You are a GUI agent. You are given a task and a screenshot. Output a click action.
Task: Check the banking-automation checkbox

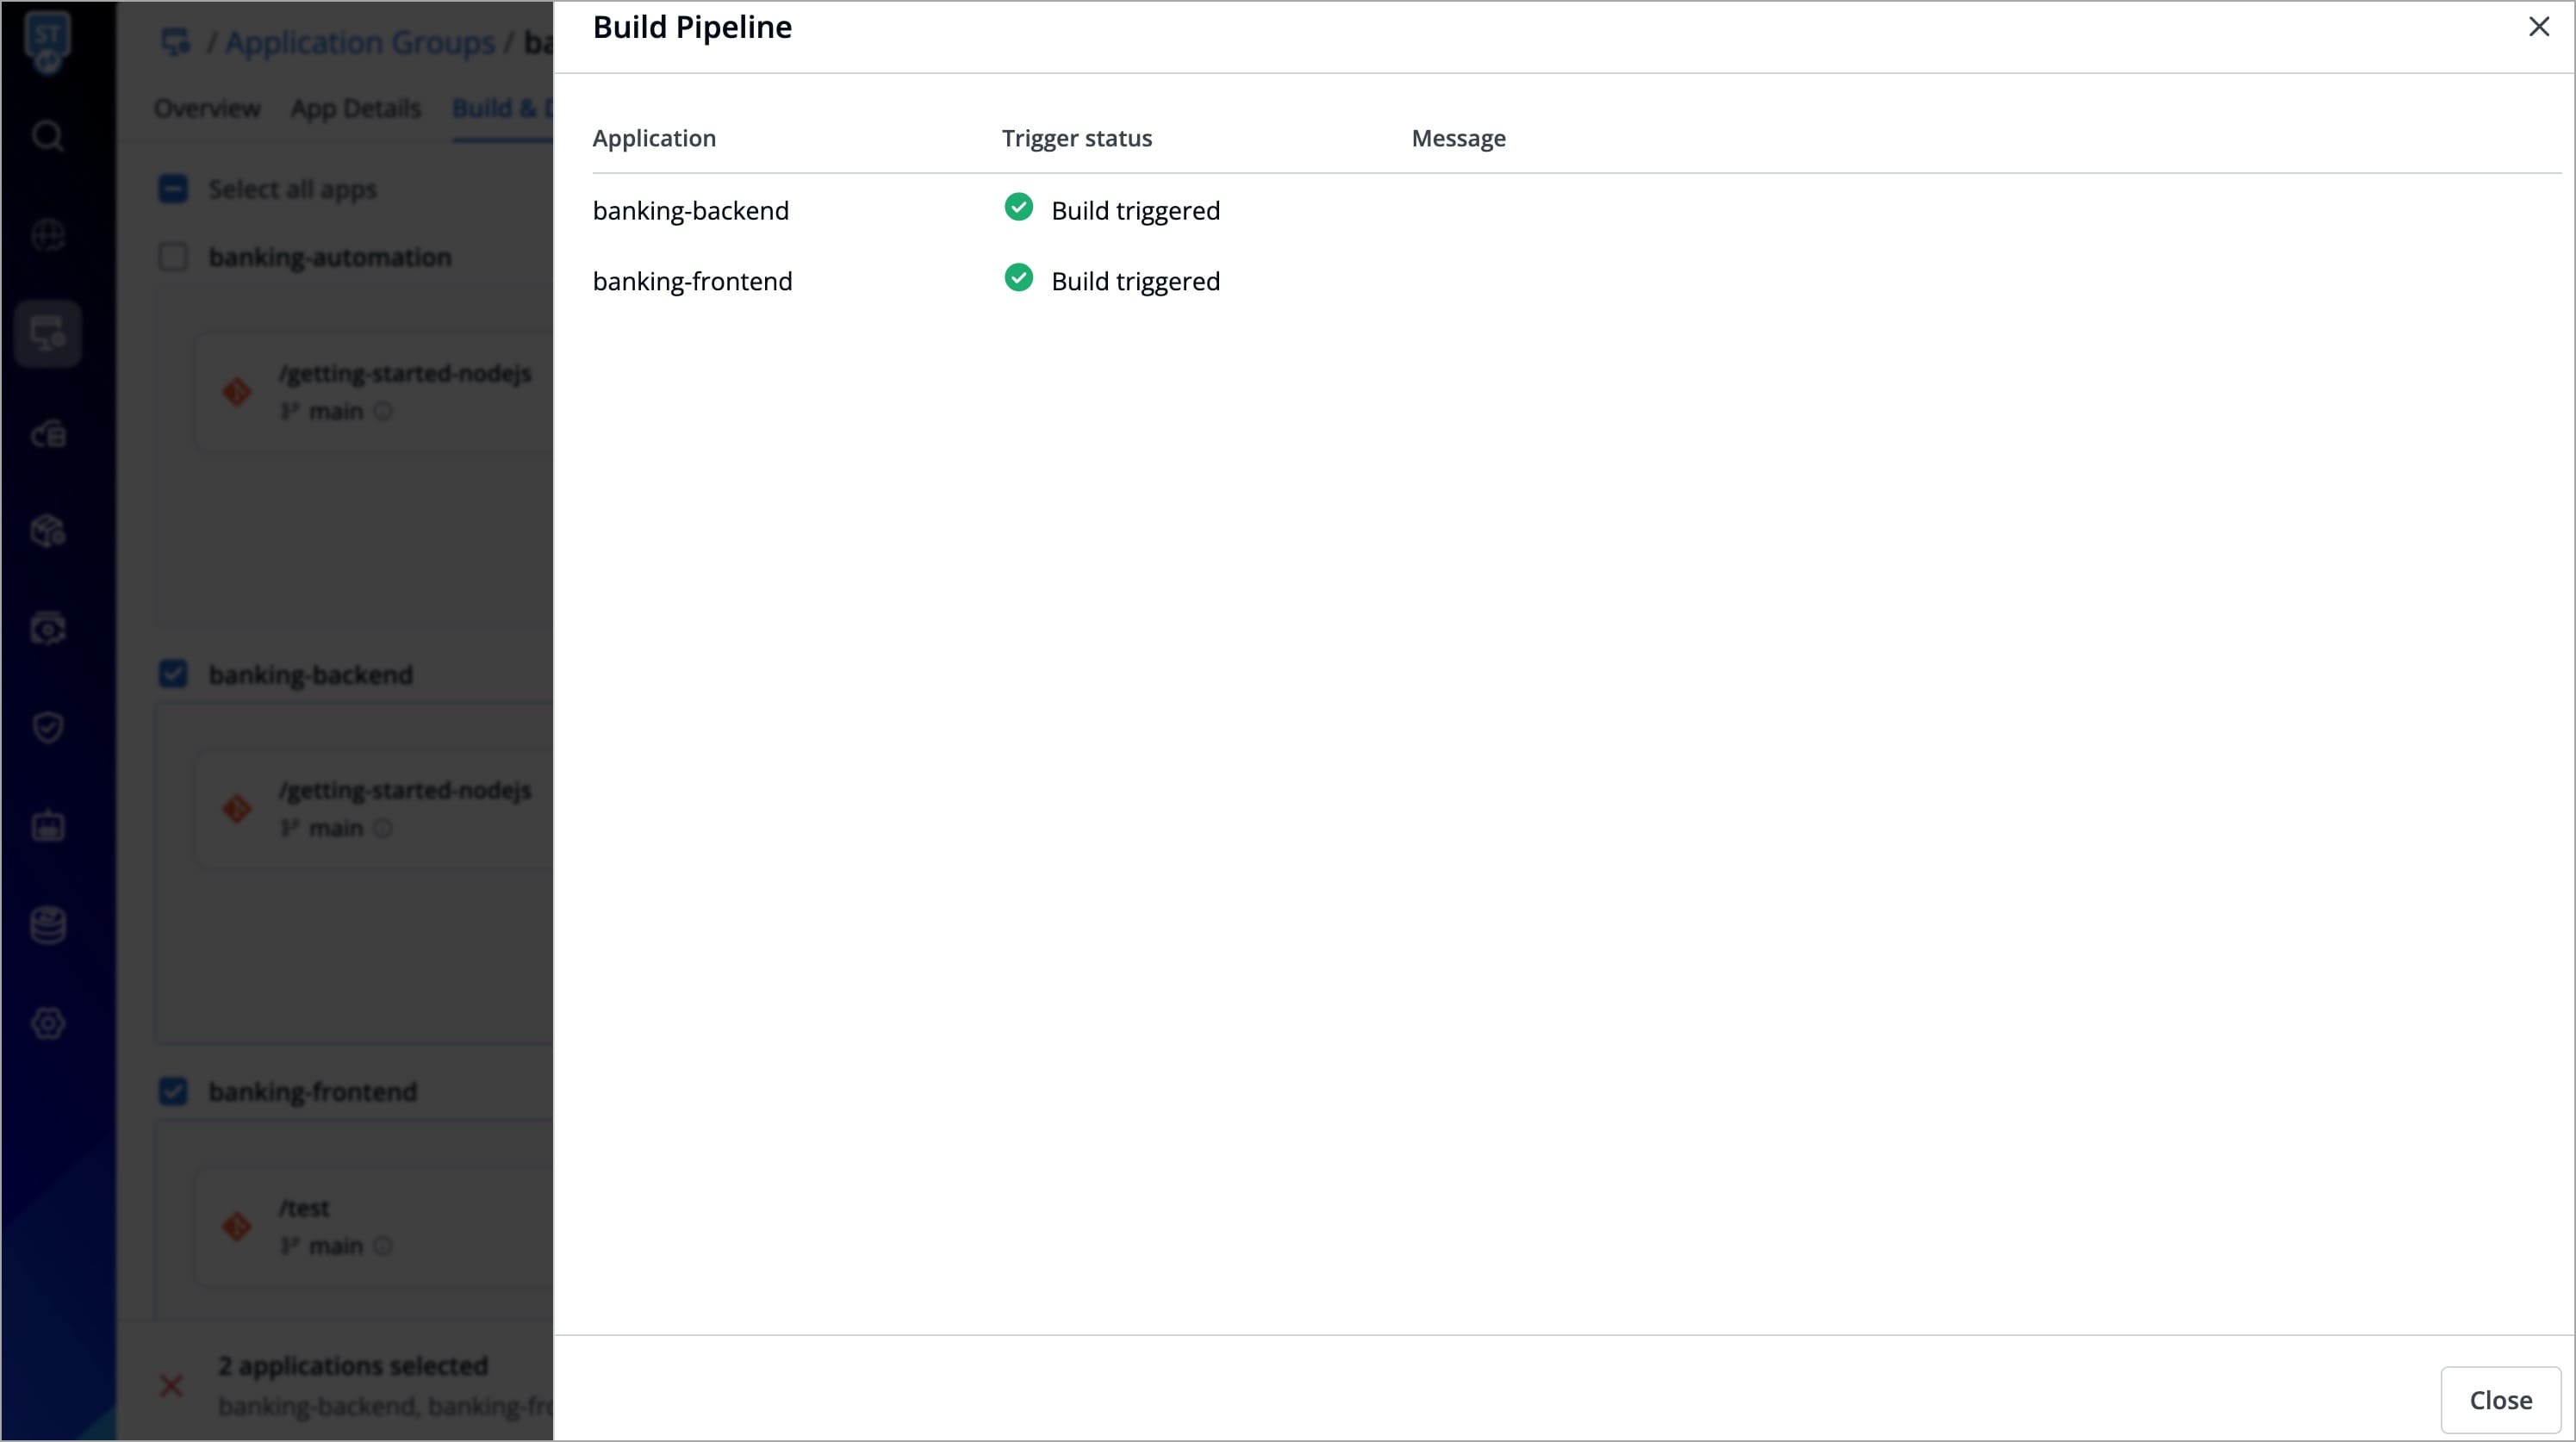tap(173, 257)
